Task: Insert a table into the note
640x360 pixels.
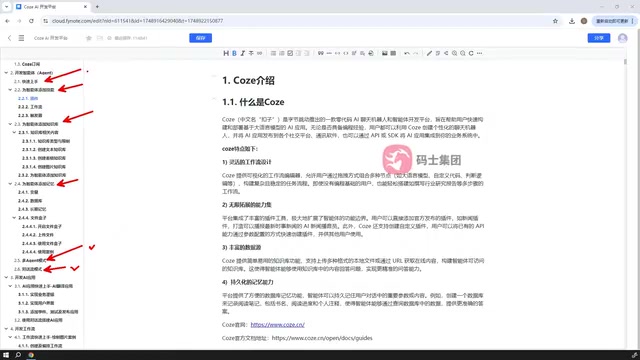Action: [x=393, y=53]
